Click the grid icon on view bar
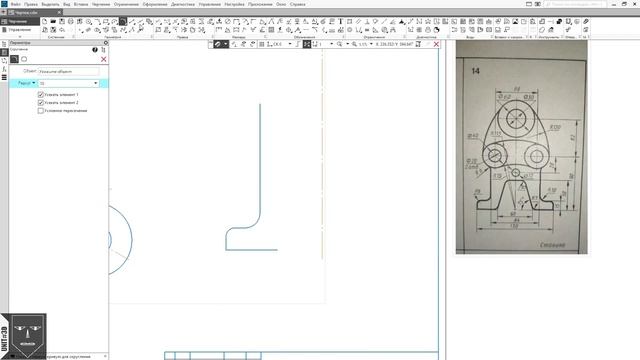Viewport: 640px width, 360px height. point(262,44)
